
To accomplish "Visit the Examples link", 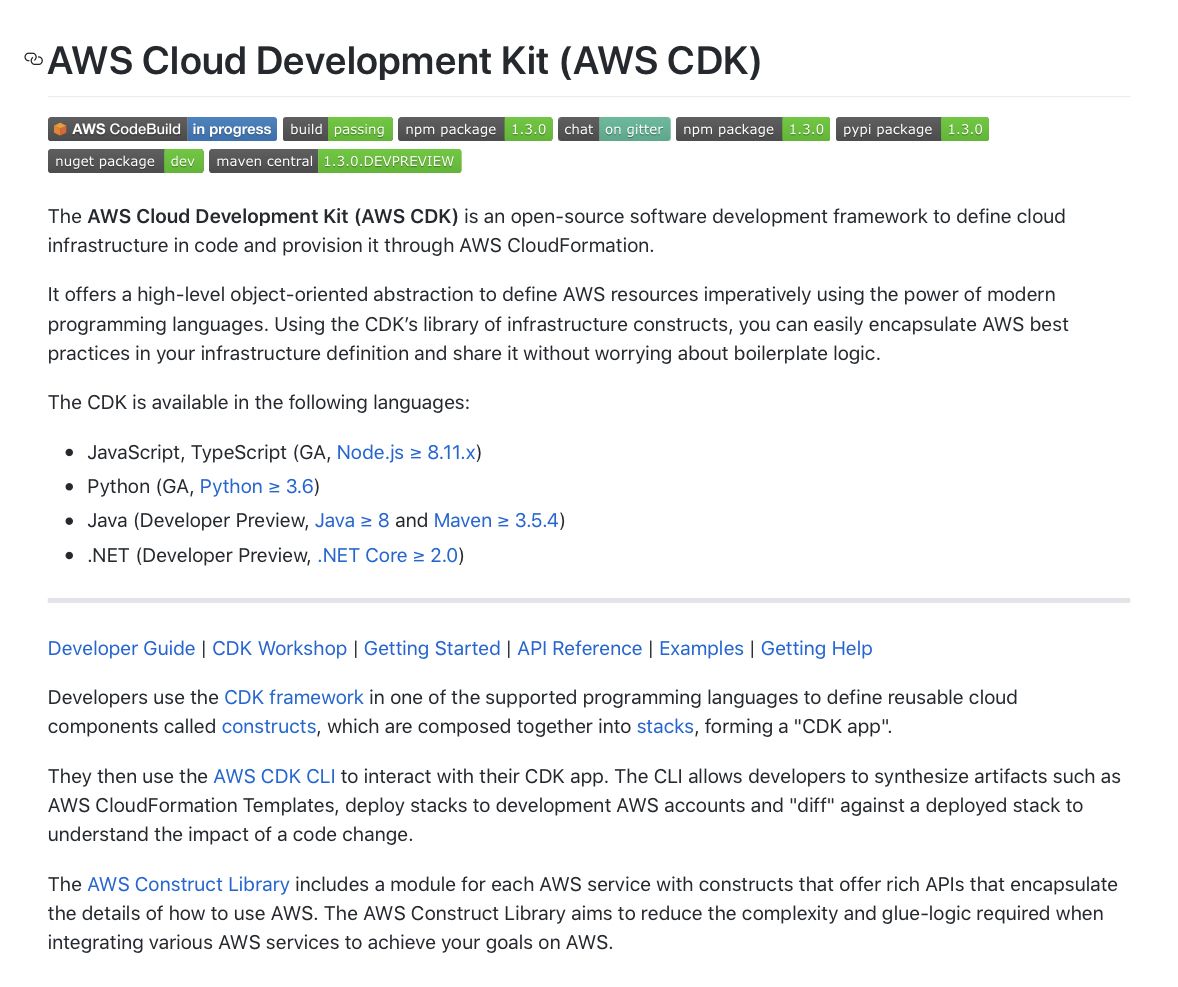I will [x=701, y=648].
